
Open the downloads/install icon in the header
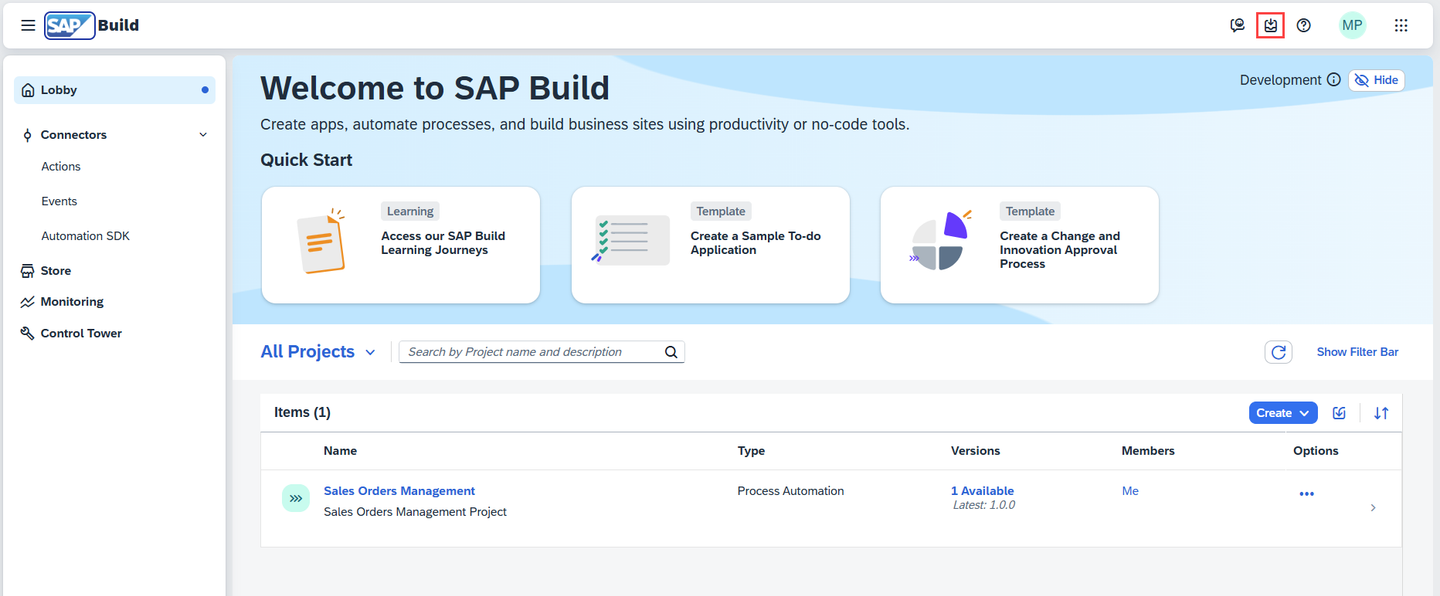click(1270, 25)
